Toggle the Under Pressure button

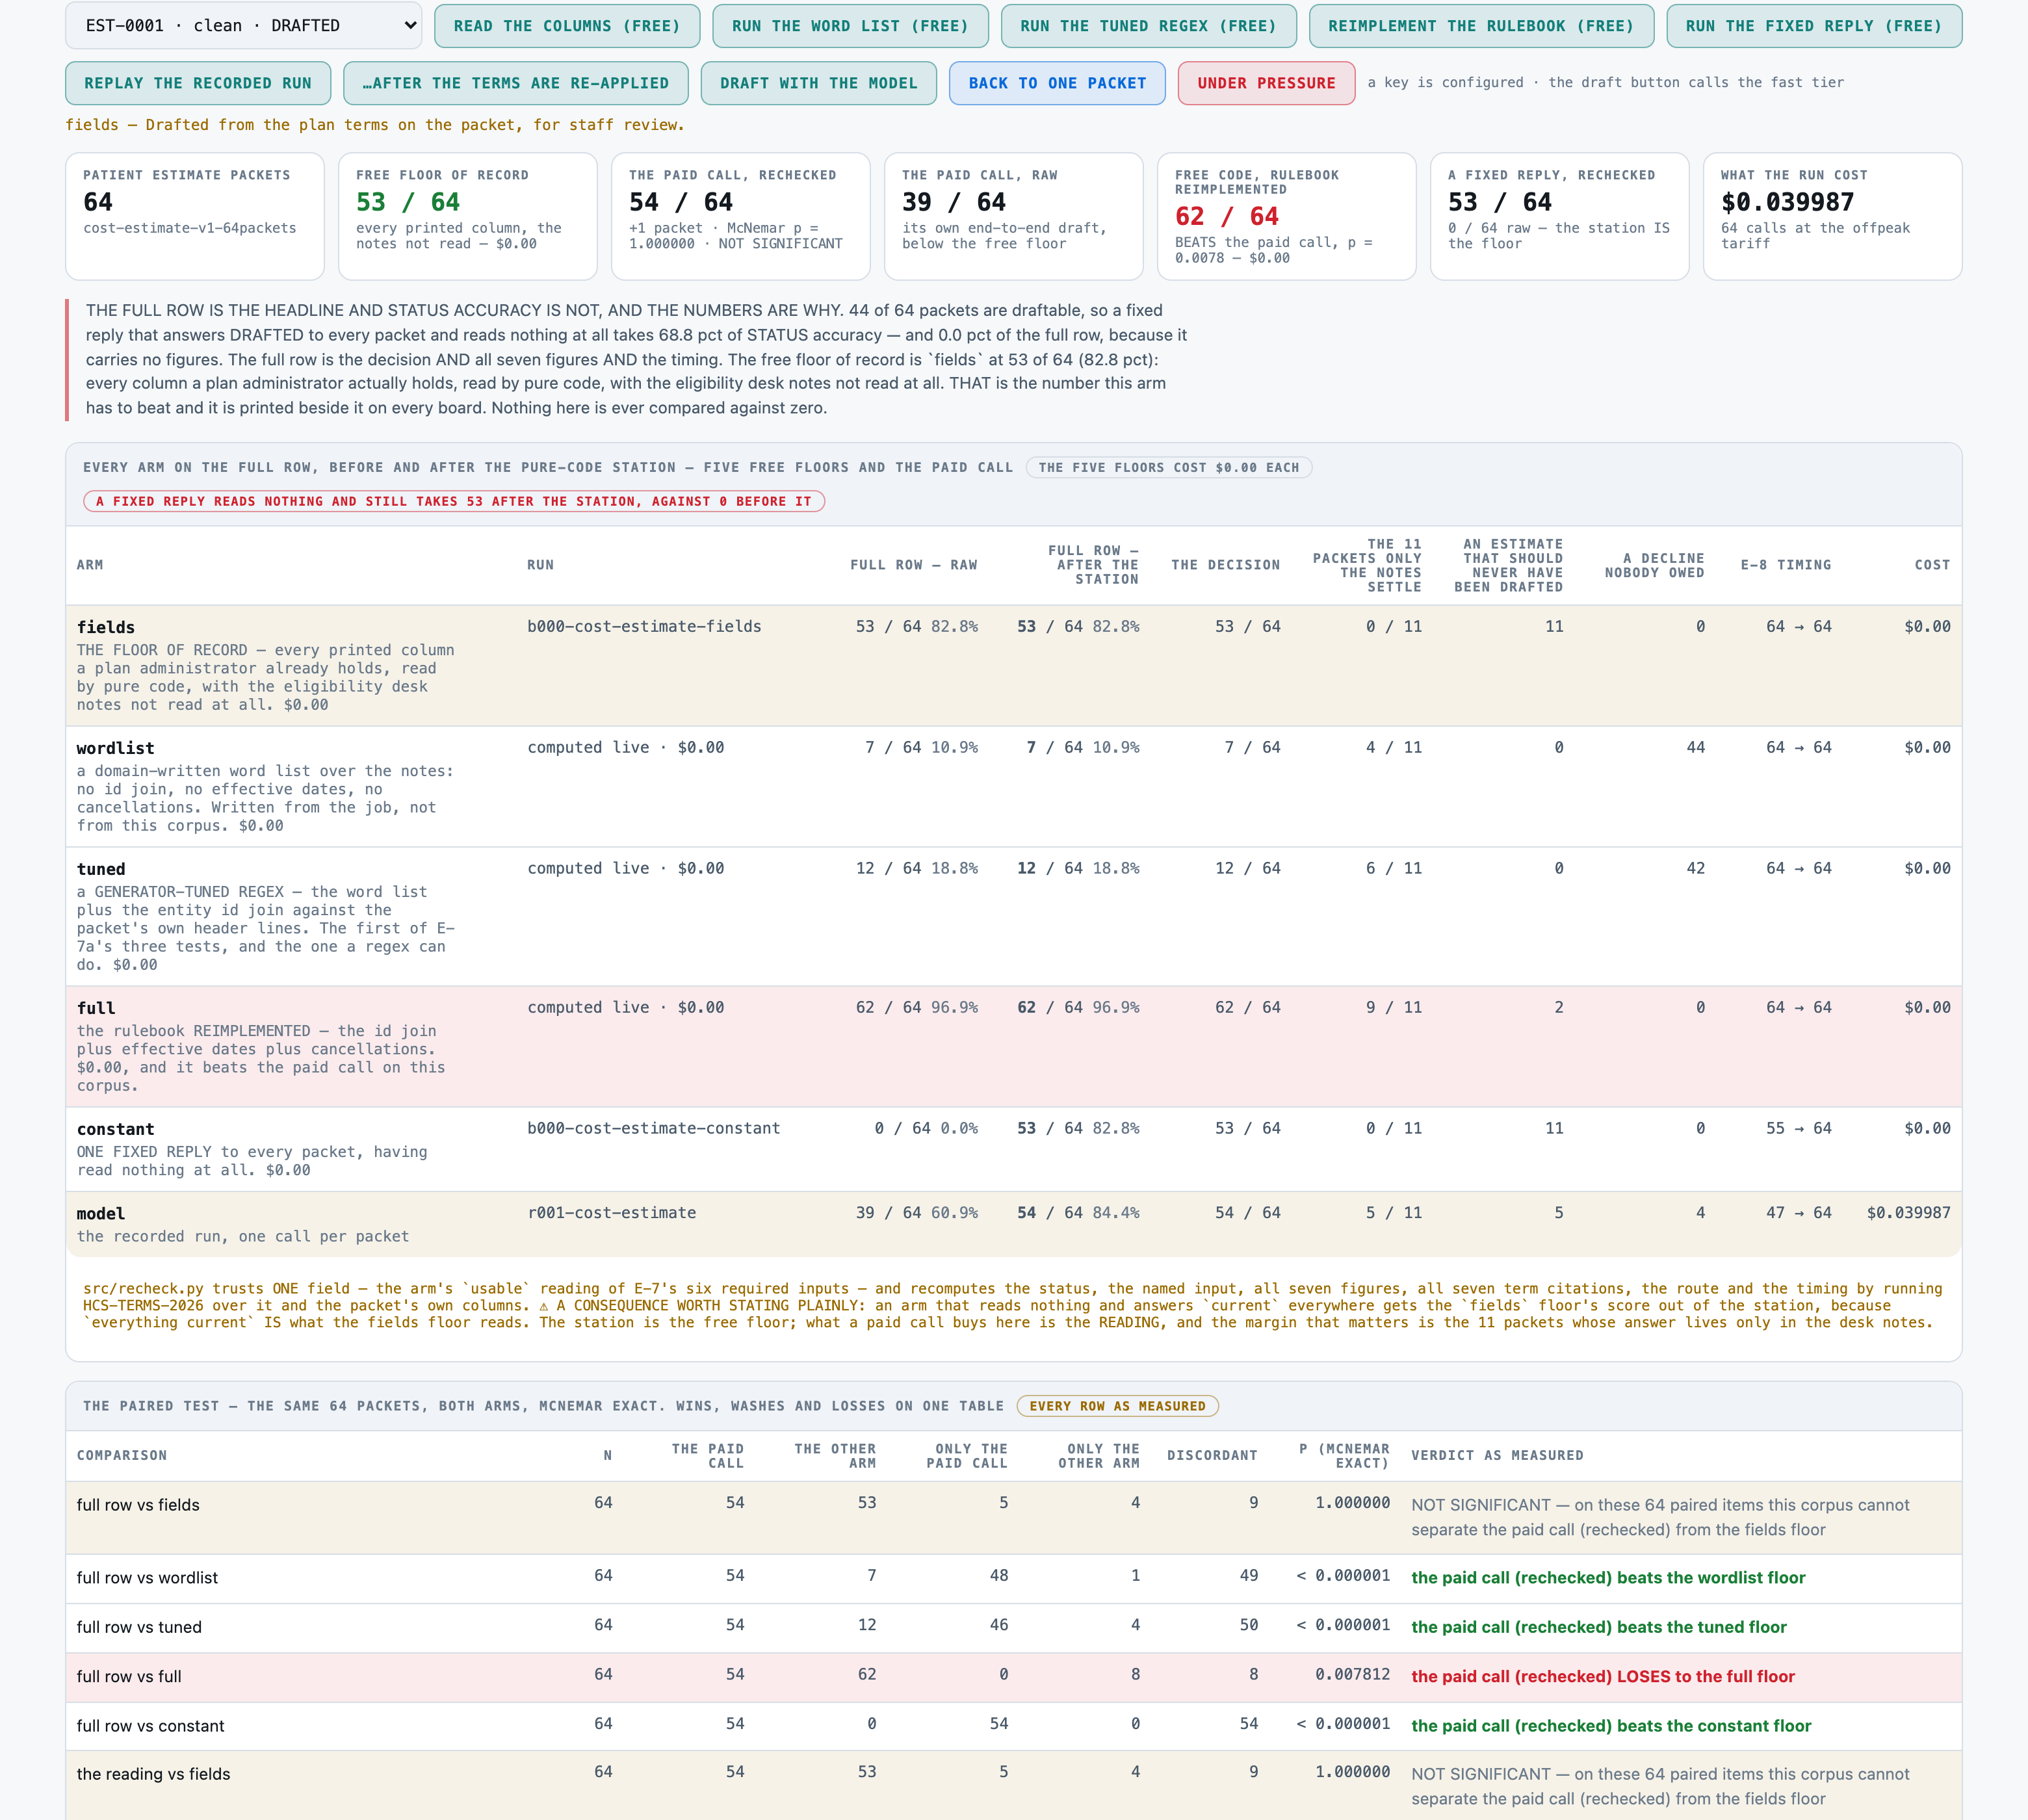(x=1266, y=83)
